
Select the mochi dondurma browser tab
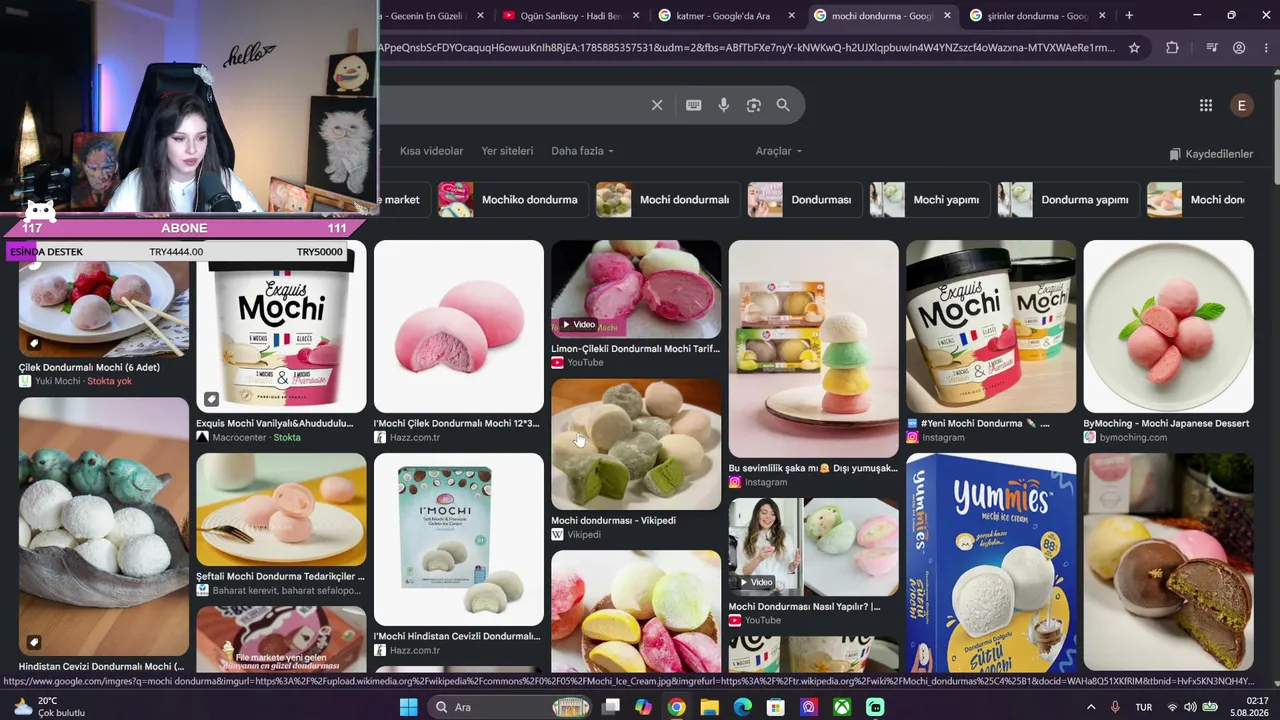click(883, 15)
